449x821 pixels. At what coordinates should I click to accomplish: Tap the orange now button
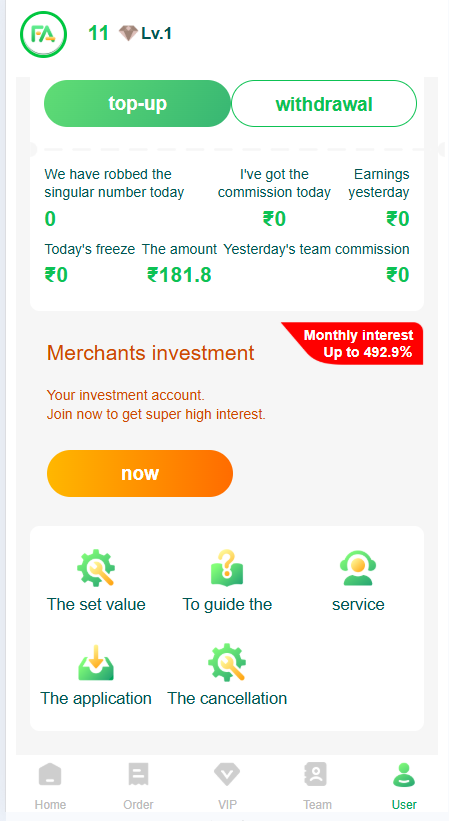(140, 473)
